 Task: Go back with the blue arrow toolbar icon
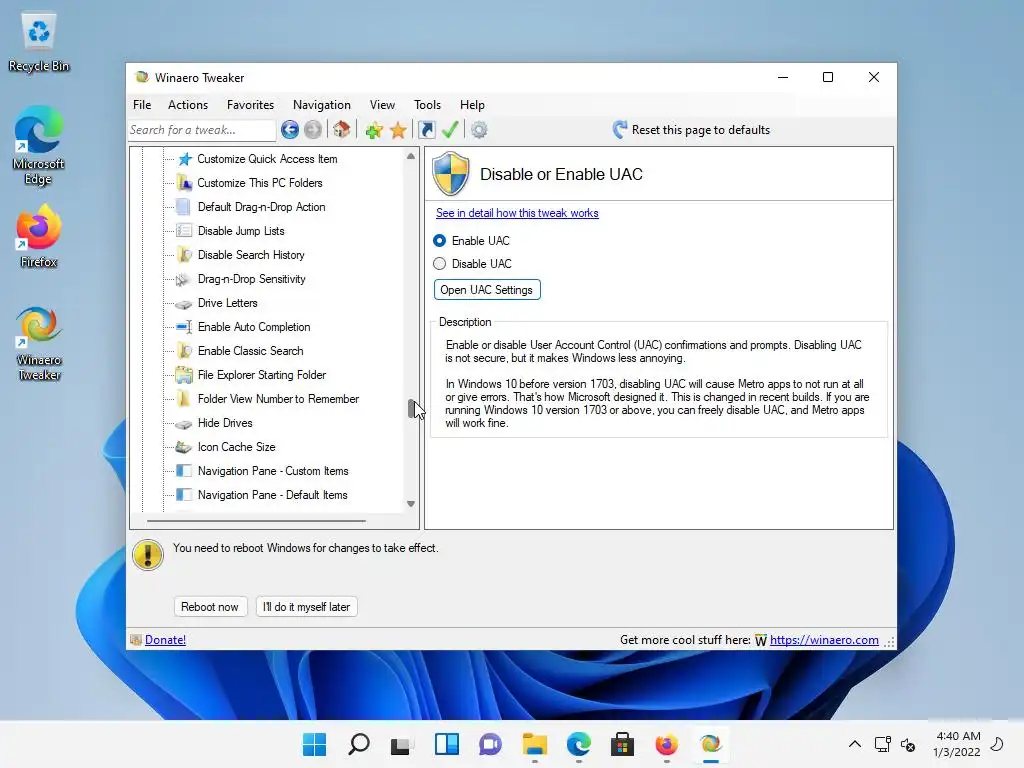click(290, 130)
